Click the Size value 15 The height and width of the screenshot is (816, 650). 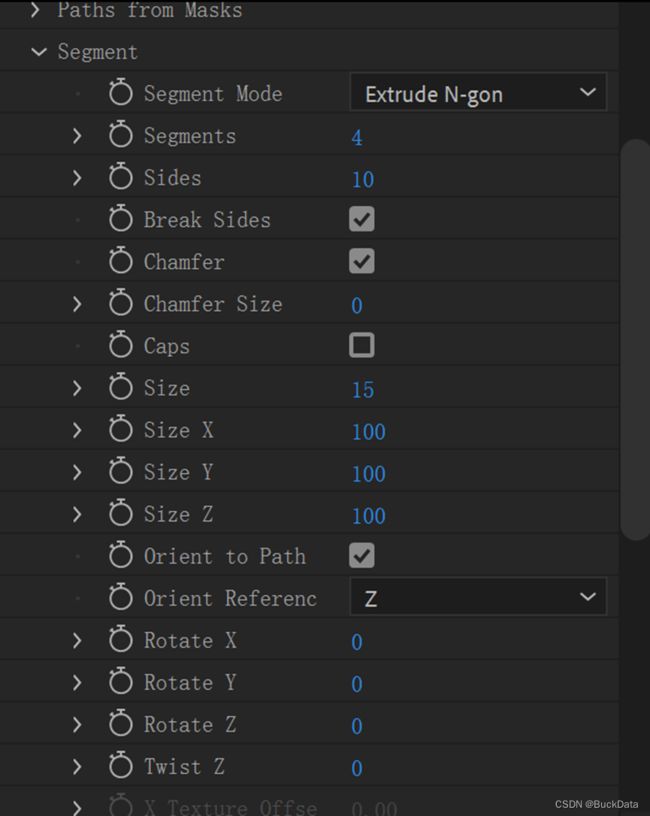(363, 389)
